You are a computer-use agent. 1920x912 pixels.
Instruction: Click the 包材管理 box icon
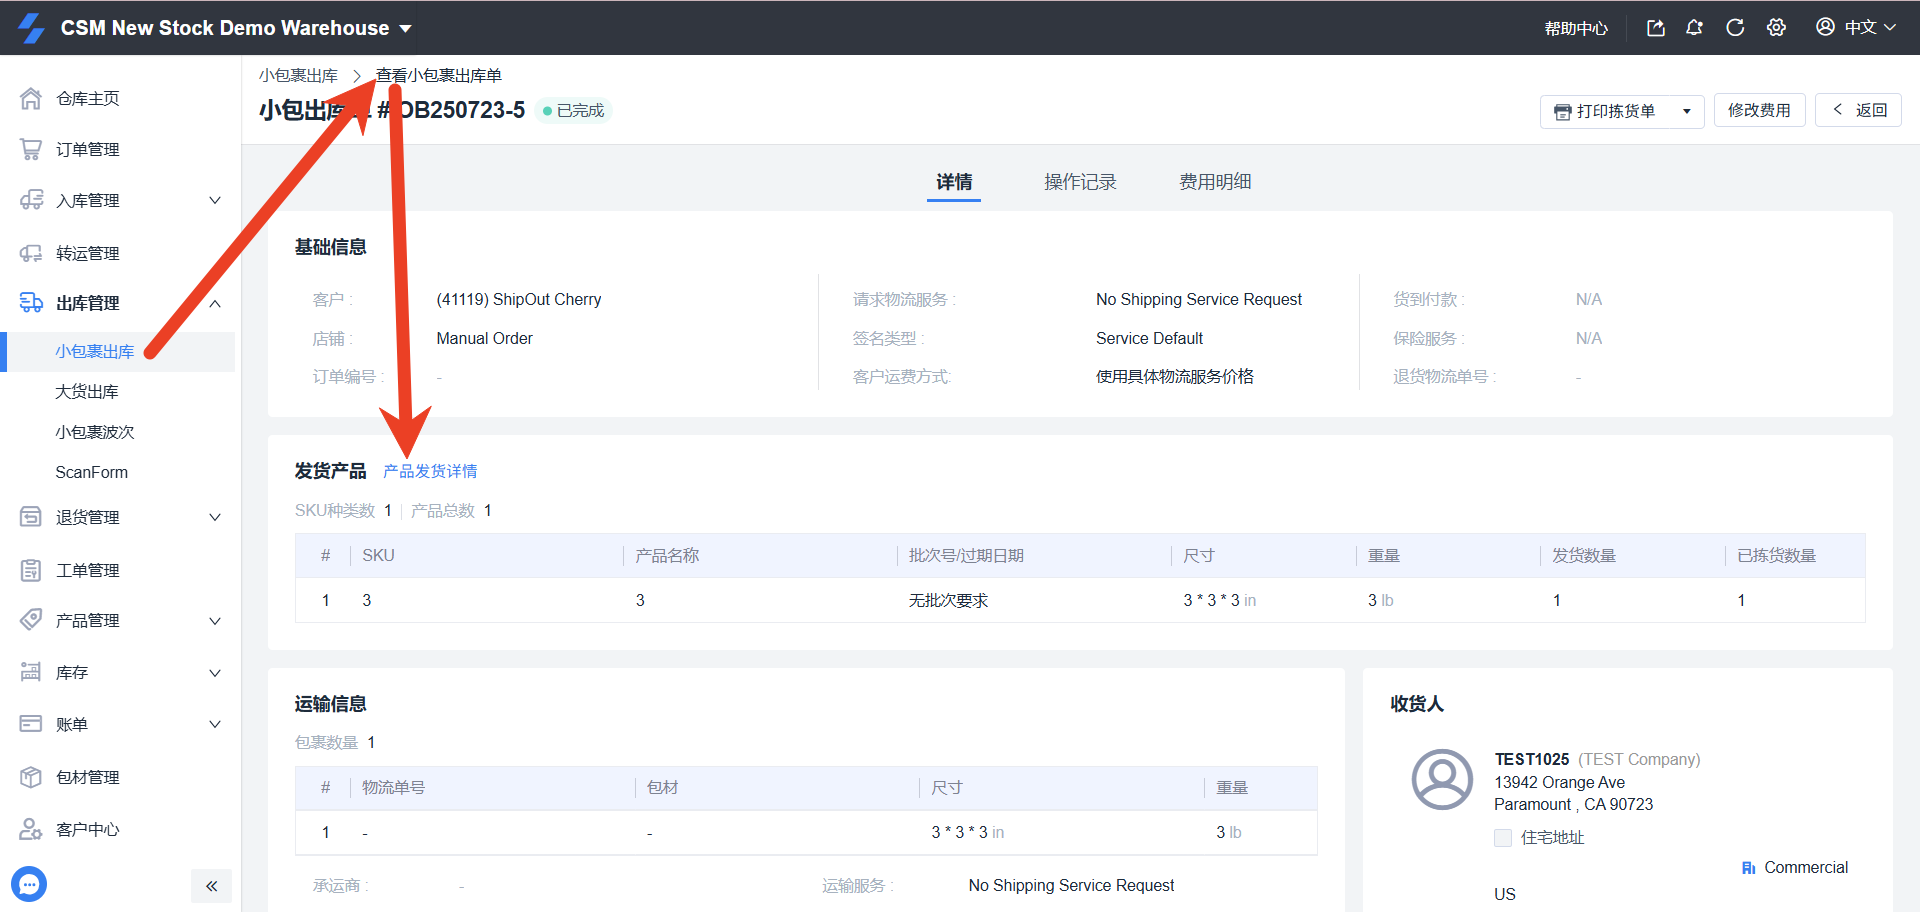31,777
